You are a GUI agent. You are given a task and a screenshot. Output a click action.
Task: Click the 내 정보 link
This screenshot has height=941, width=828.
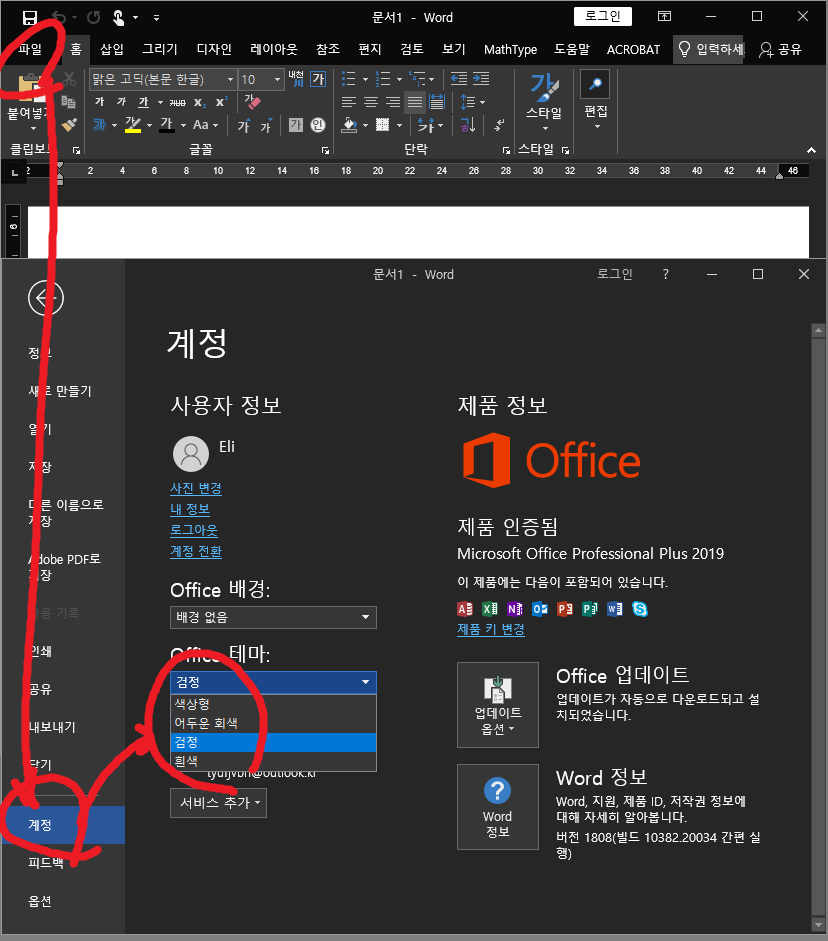click(190, 510)
